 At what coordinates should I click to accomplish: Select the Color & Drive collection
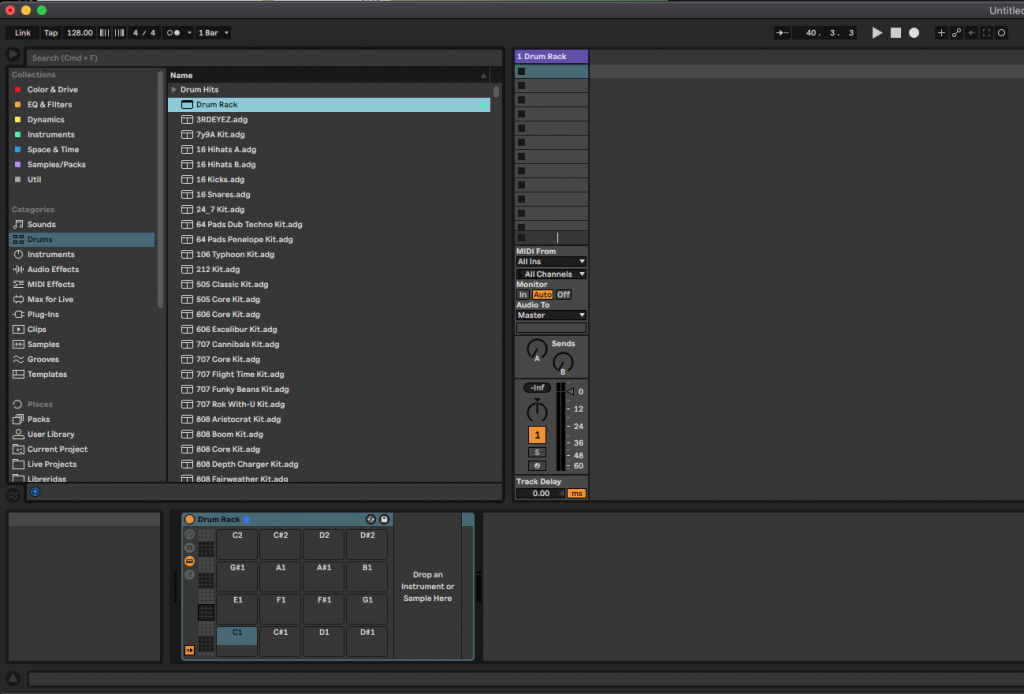click(52, 89)
